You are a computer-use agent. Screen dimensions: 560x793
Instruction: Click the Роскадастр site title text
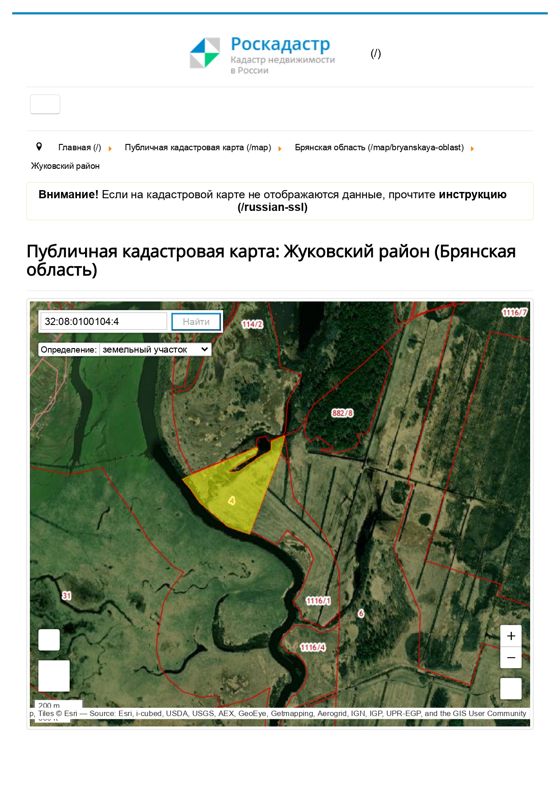(280, 44)
